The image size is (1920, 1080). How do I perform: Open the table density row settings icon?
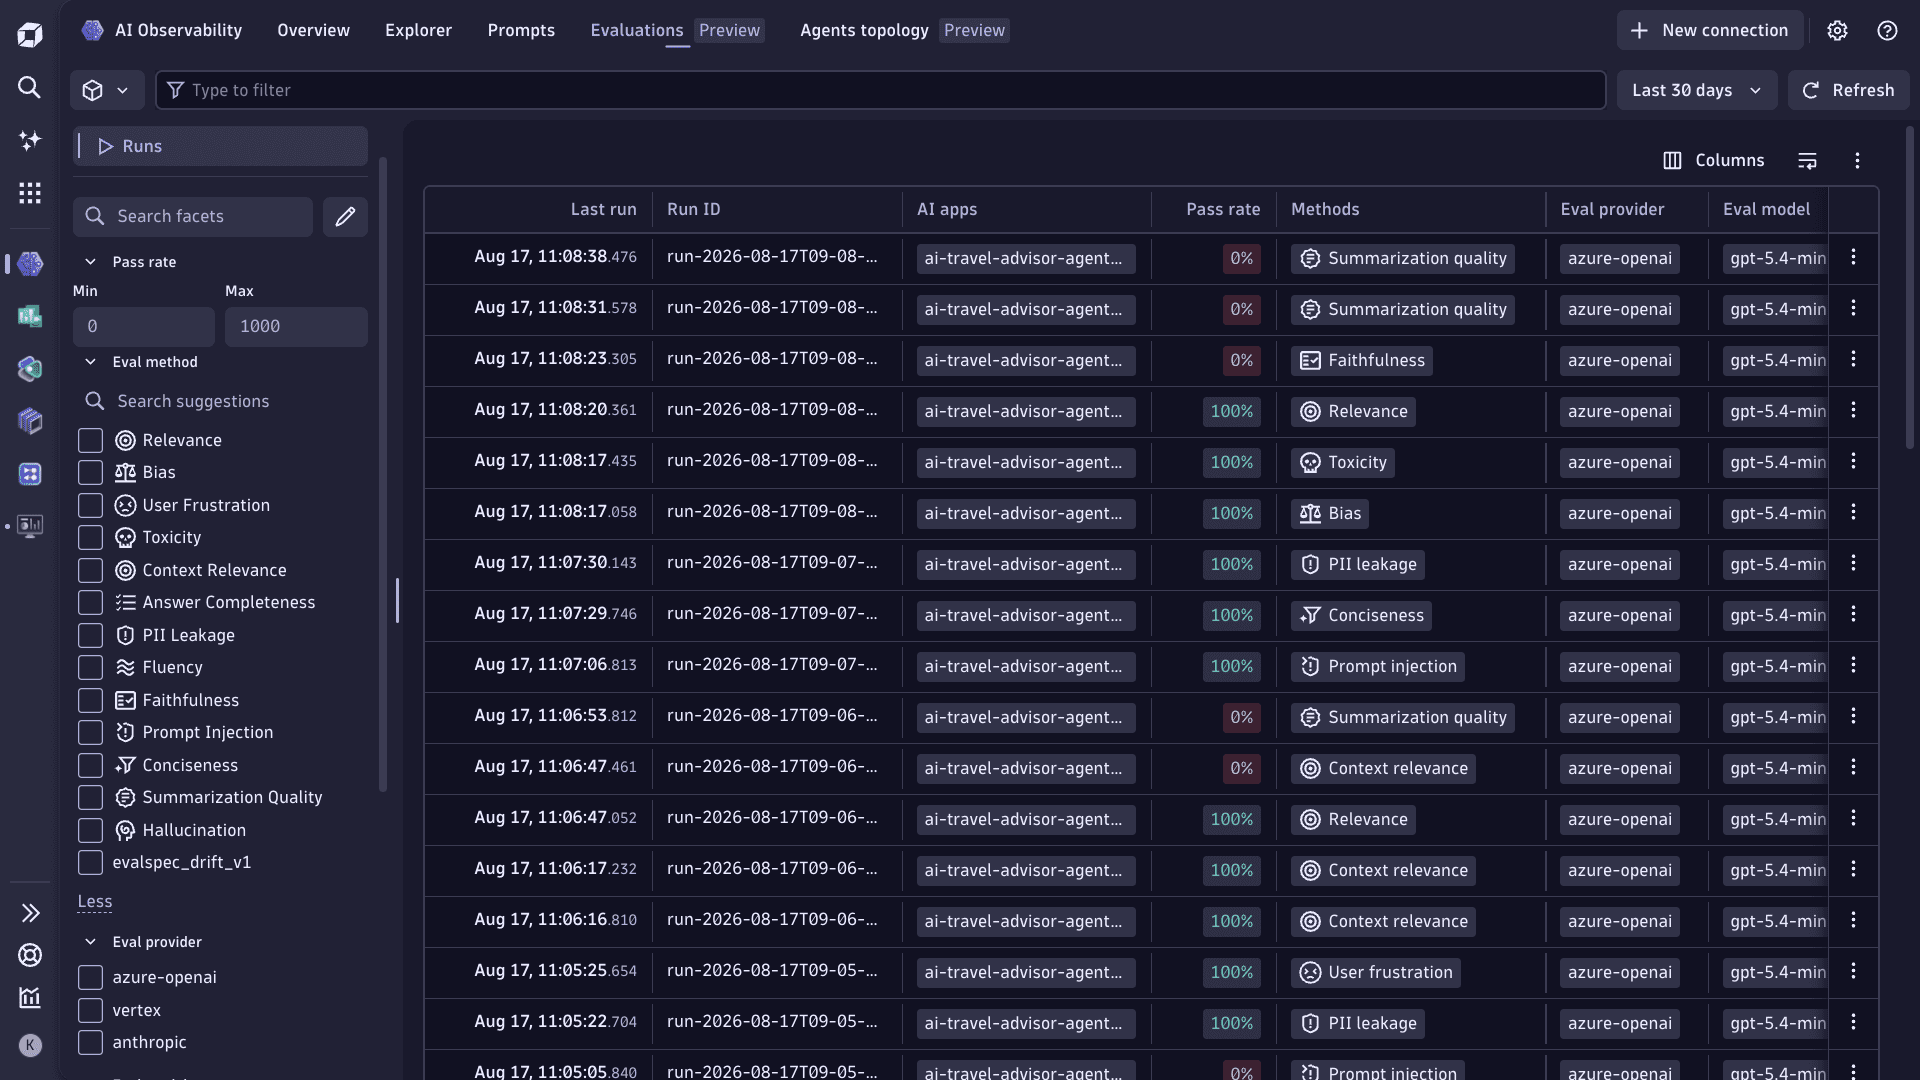pyautogui.click(x=1807, y=160)
